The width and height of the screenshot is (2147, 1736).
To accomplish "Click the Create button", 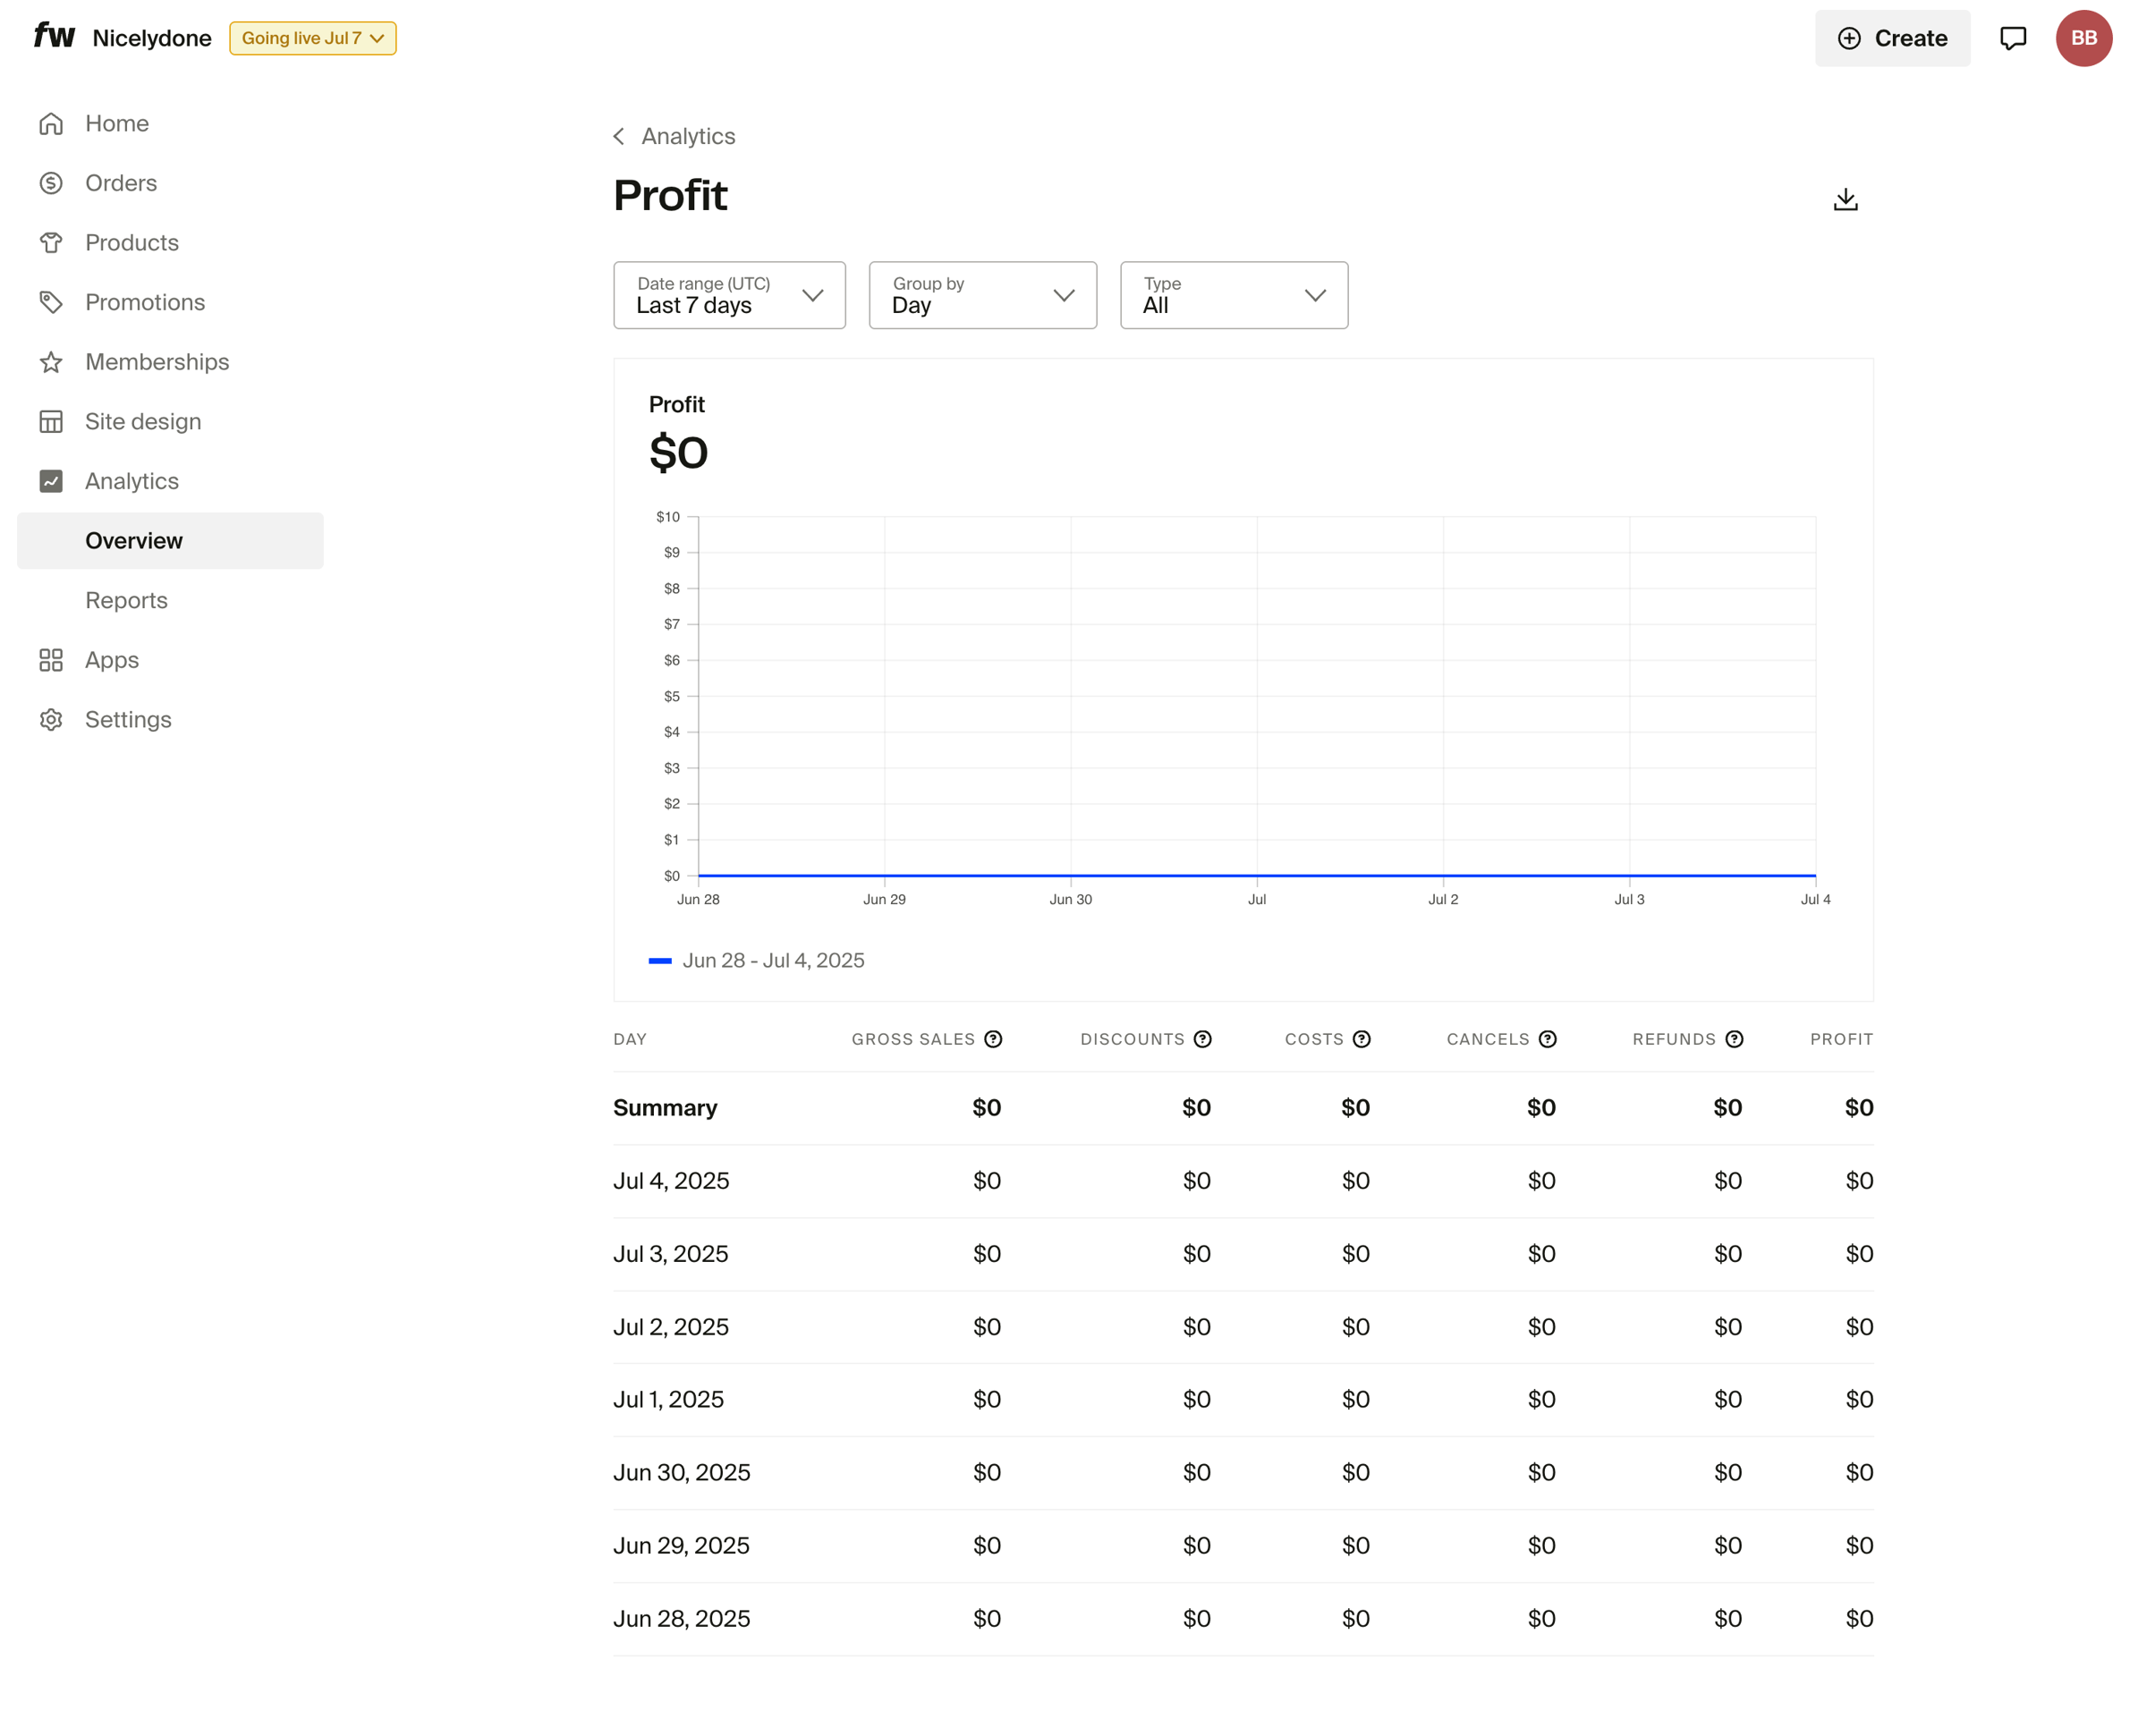I will tap(1892, 38).
